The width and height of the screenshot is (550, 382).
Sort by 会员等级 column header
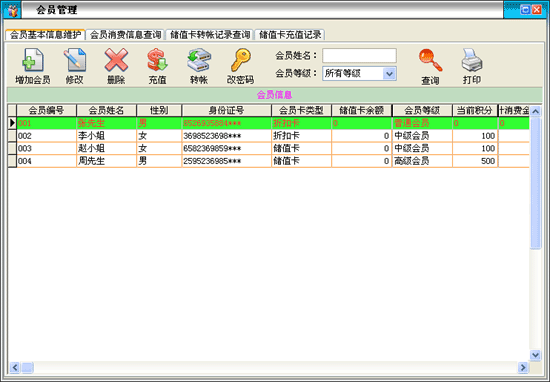[422, 110]
